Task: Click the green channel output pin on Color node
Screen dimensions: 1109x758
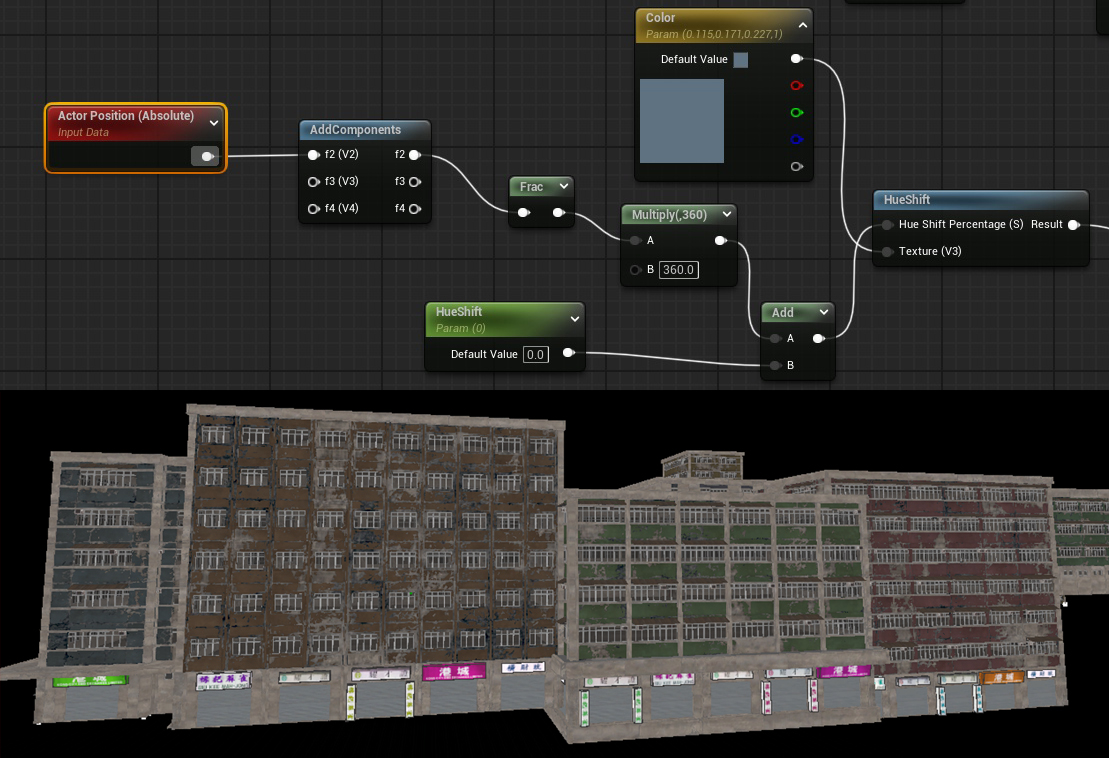Action: coord(796,113)
